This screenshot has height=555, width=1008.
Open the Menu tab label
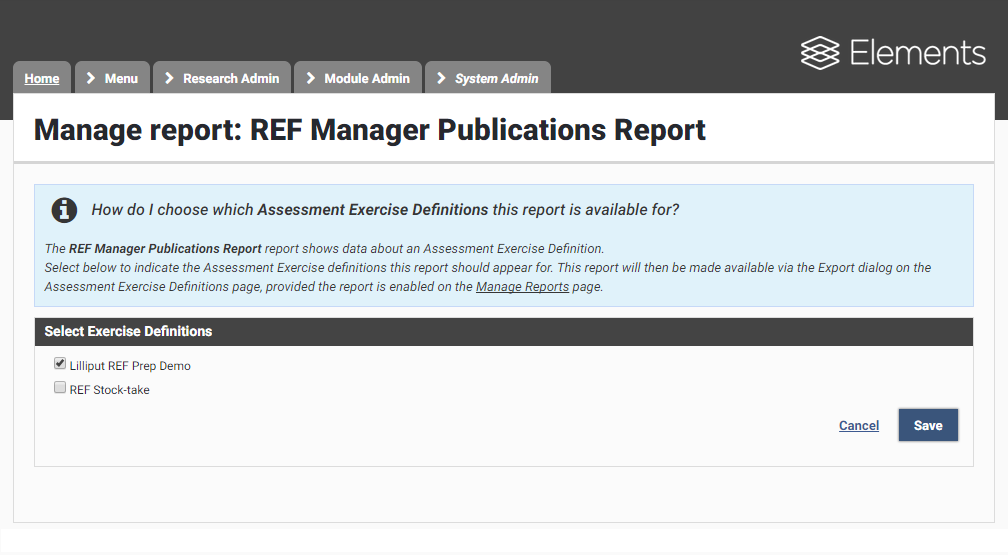coord(121,78)
